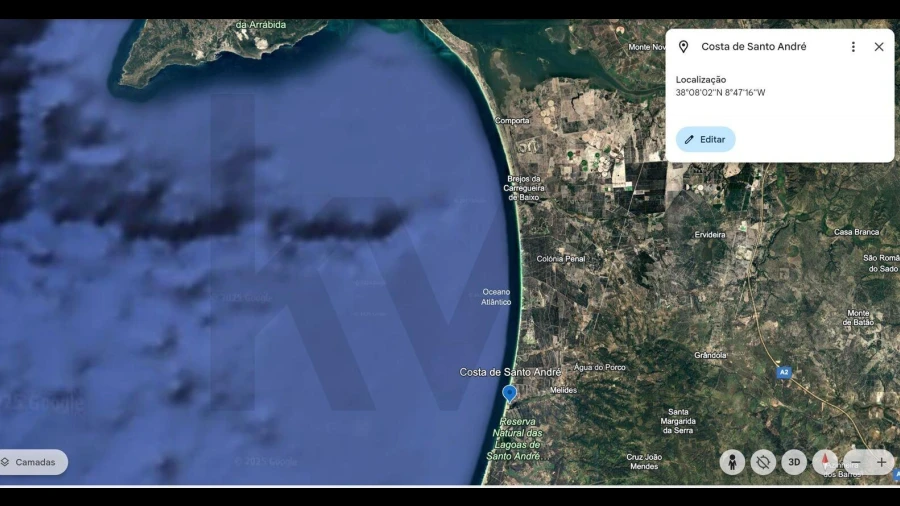The height and width of the screenshot is (506, 900).
Task: Click the location pin icon in the card header
Action: [684, 47]
